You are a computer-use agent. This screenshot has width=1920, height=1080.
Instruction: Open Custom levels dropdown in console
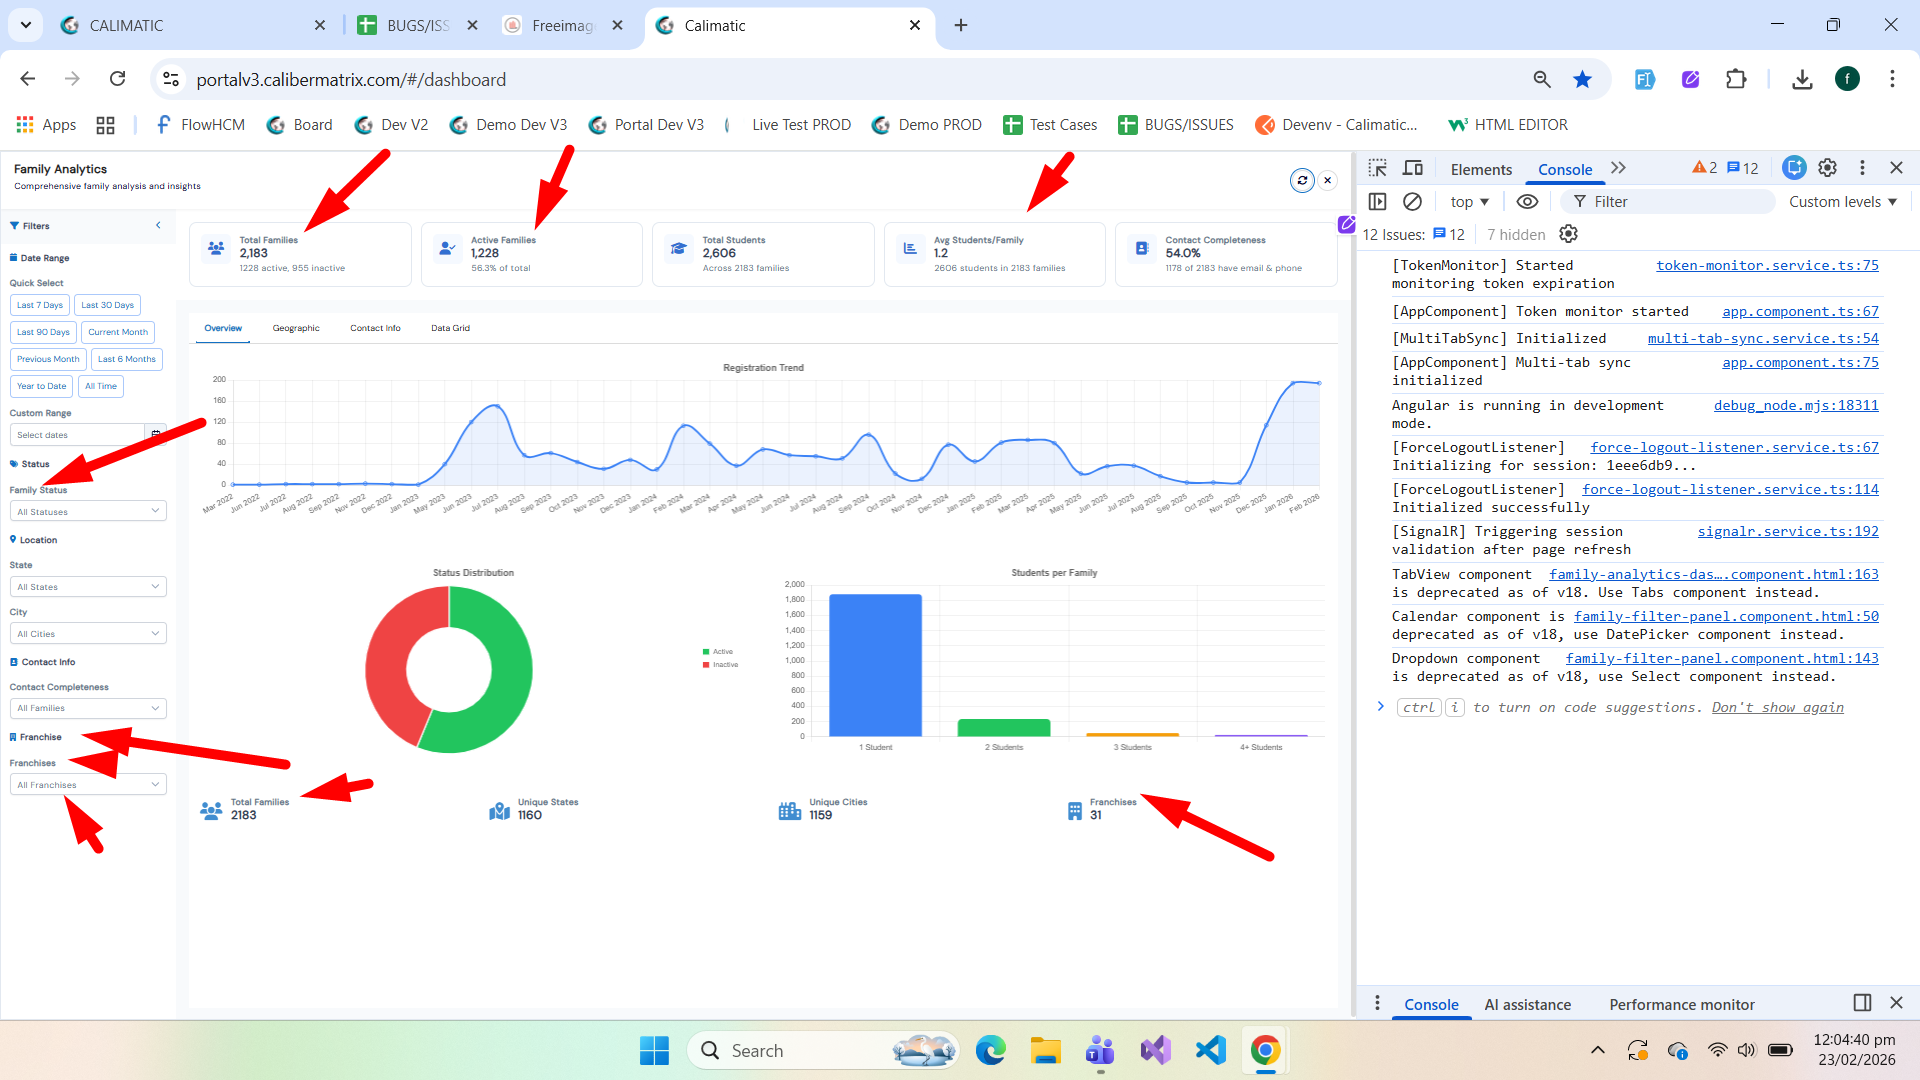click(1842, 202)
